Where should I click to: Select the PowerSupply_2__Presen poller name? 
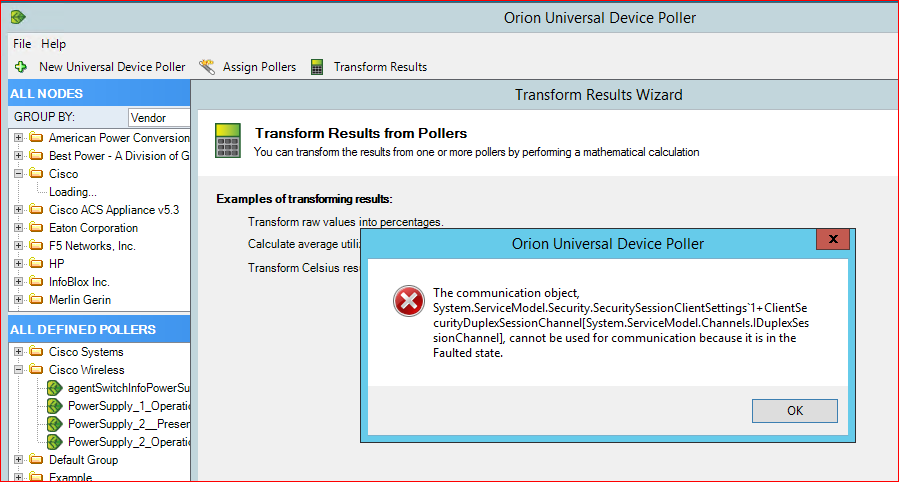tap(129, 424)
